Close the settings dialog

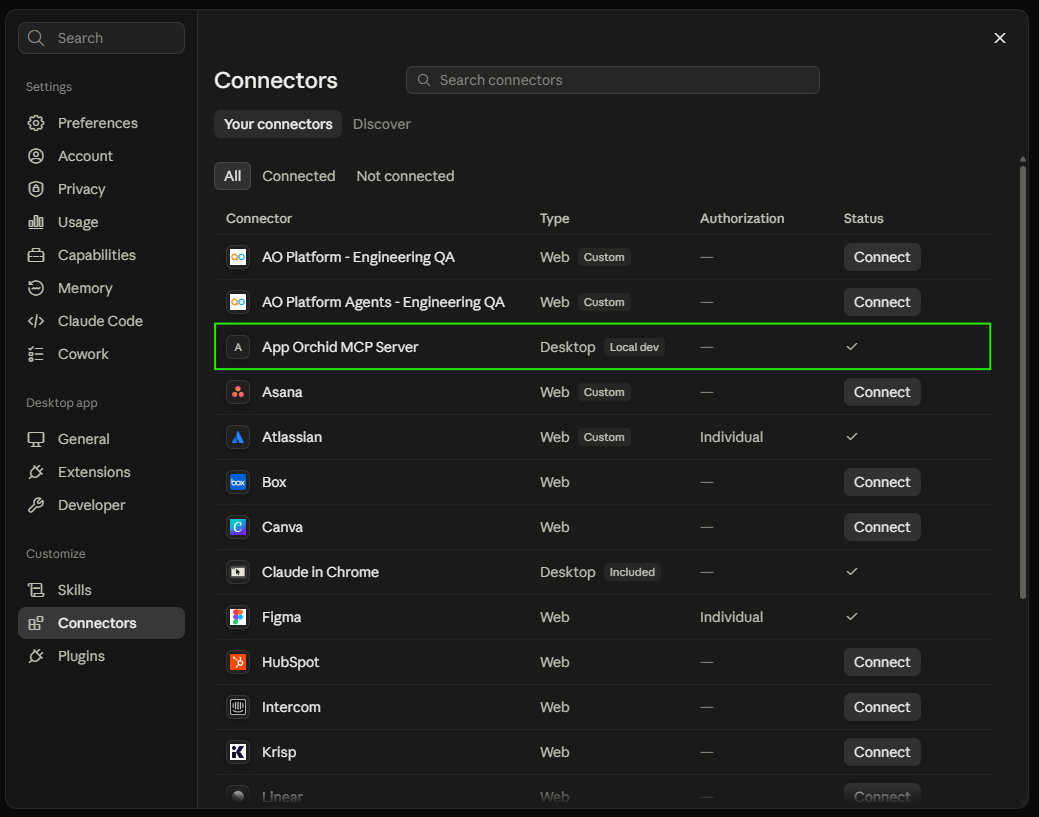(x=1000, y=38)
